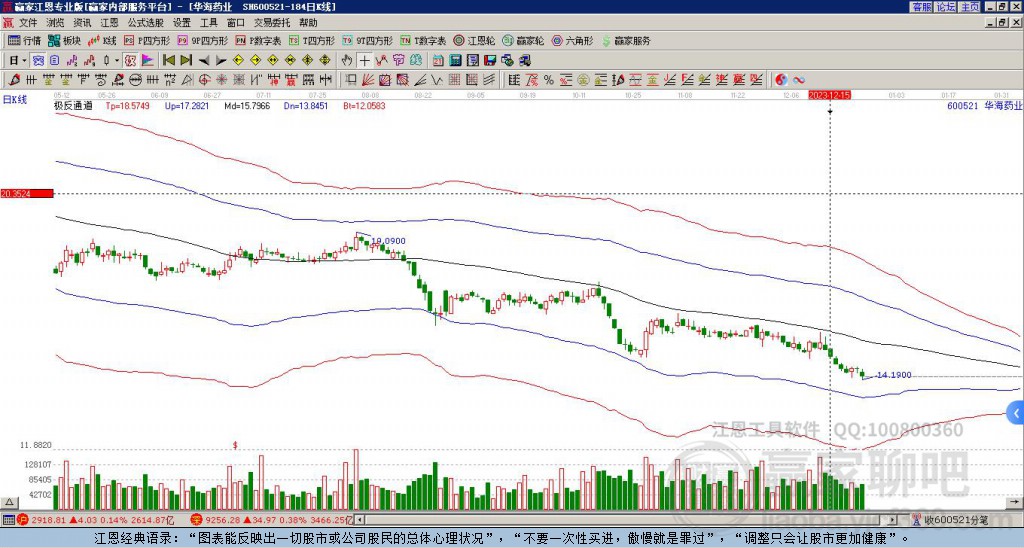Expand the candlestick style dropdown arrow
Viewport: 1024px width, 548px height.
click(117, 61)
